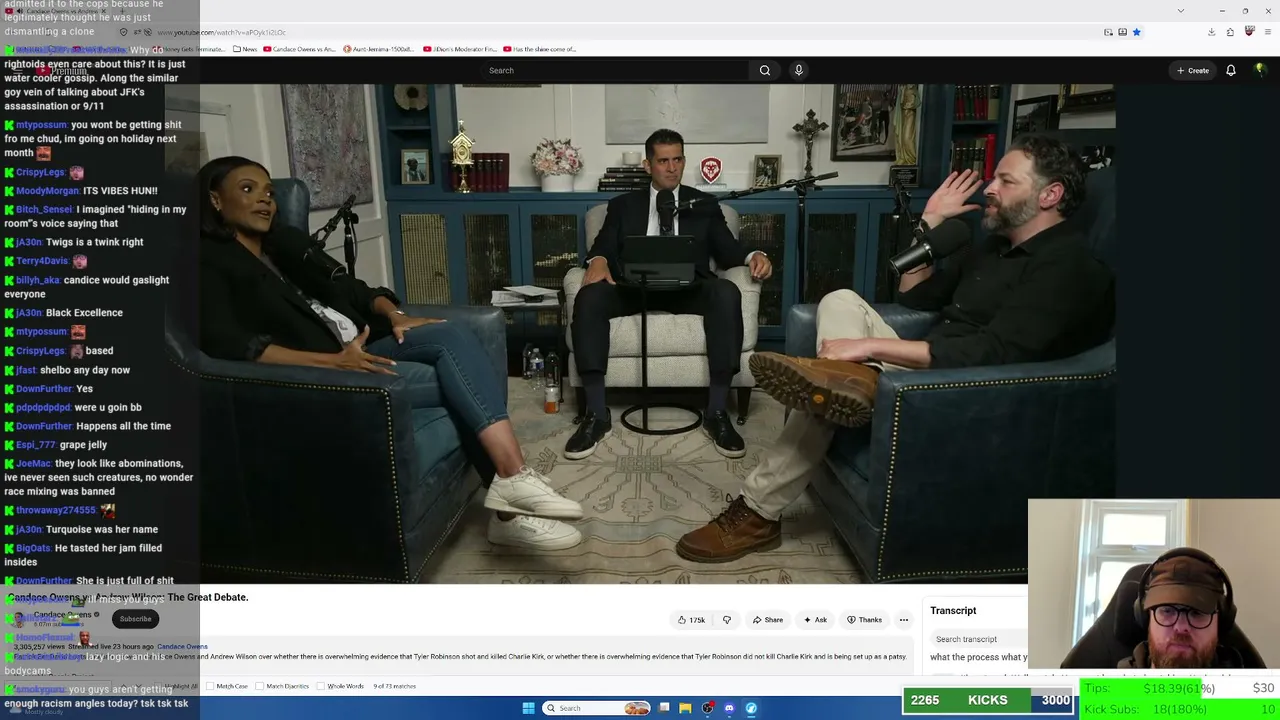
Task: Open File Explorer from the taskbar
Action: [x=685, y=708]
